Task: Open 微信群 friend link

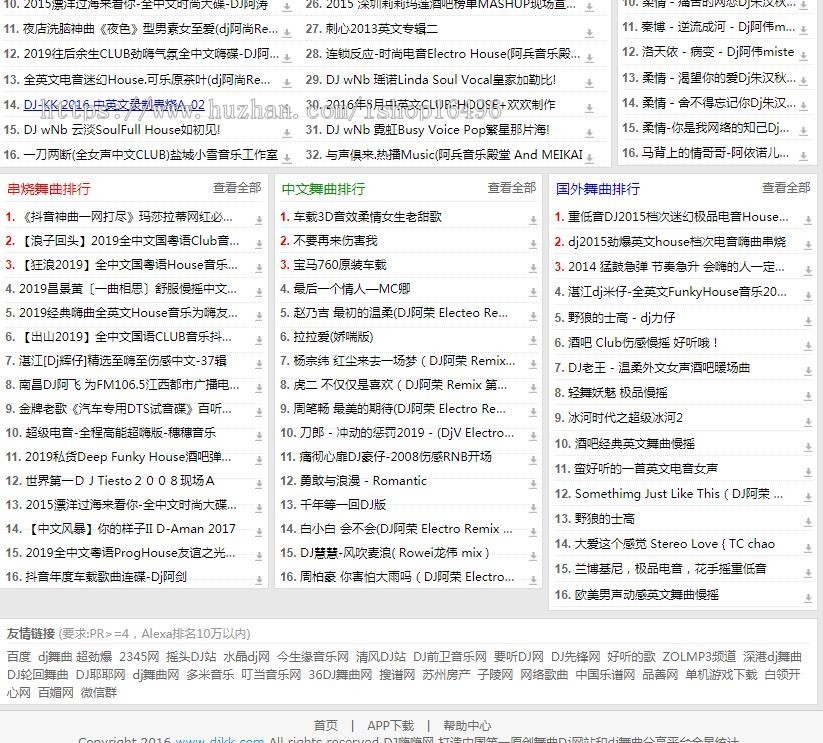Action: [x=99, y=693]
